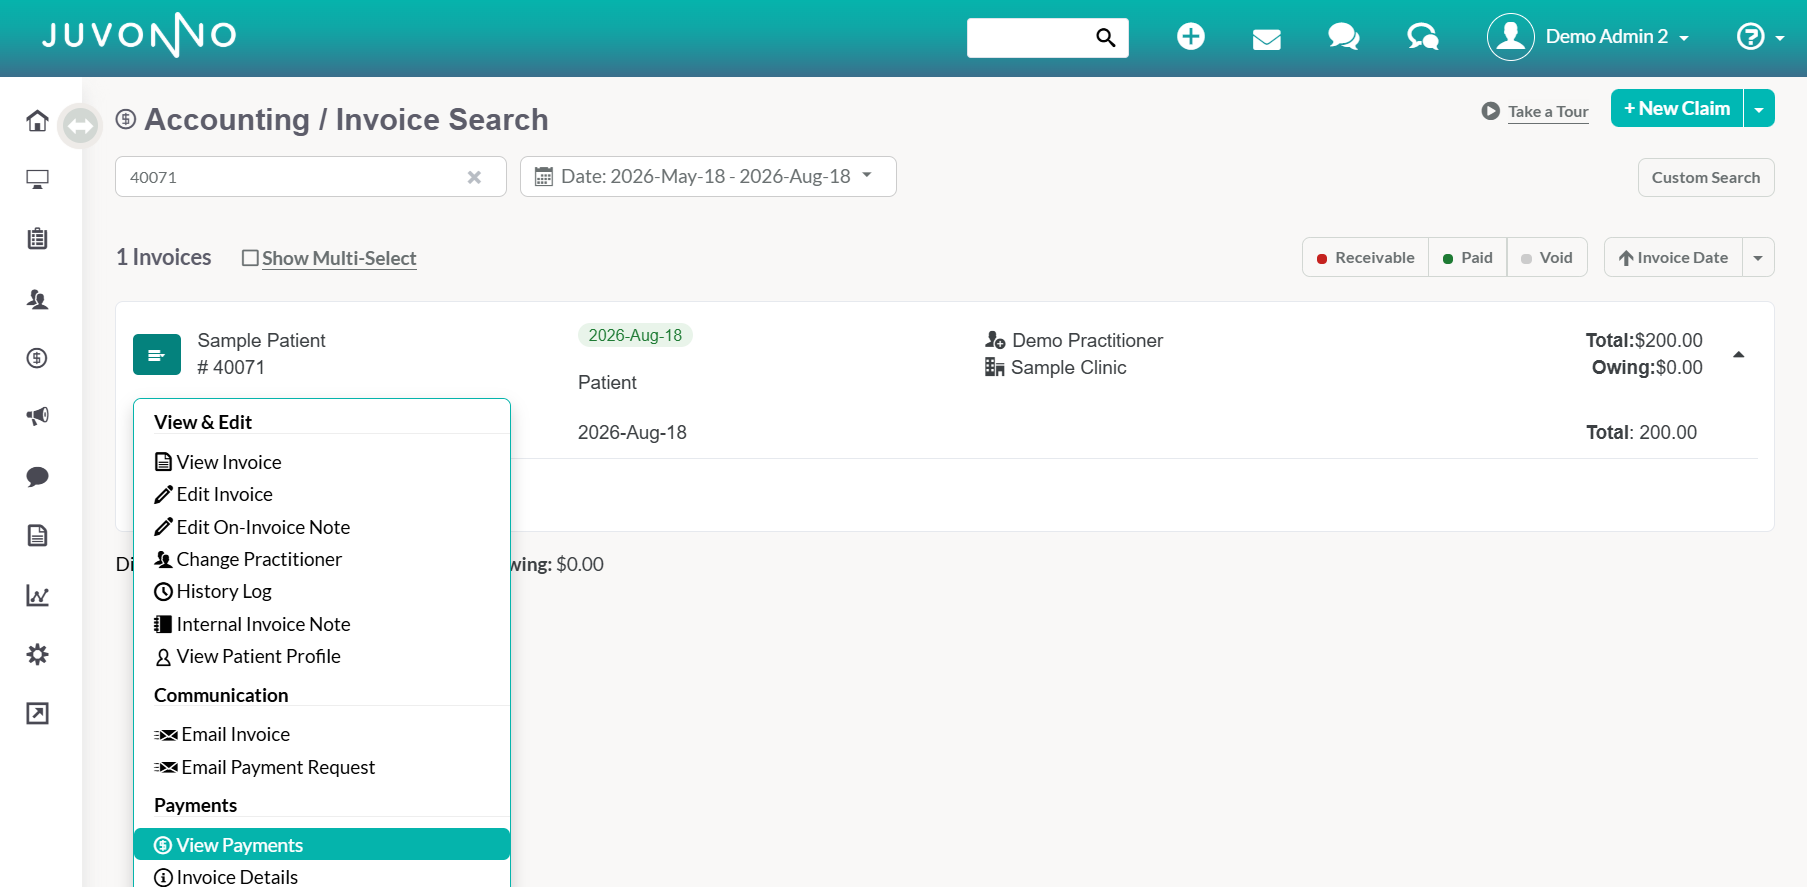The image size is (1807, 887).
Task: Click the Owing:$0.00 amount
Action: pyautogui.click(x=1647, y=367)
